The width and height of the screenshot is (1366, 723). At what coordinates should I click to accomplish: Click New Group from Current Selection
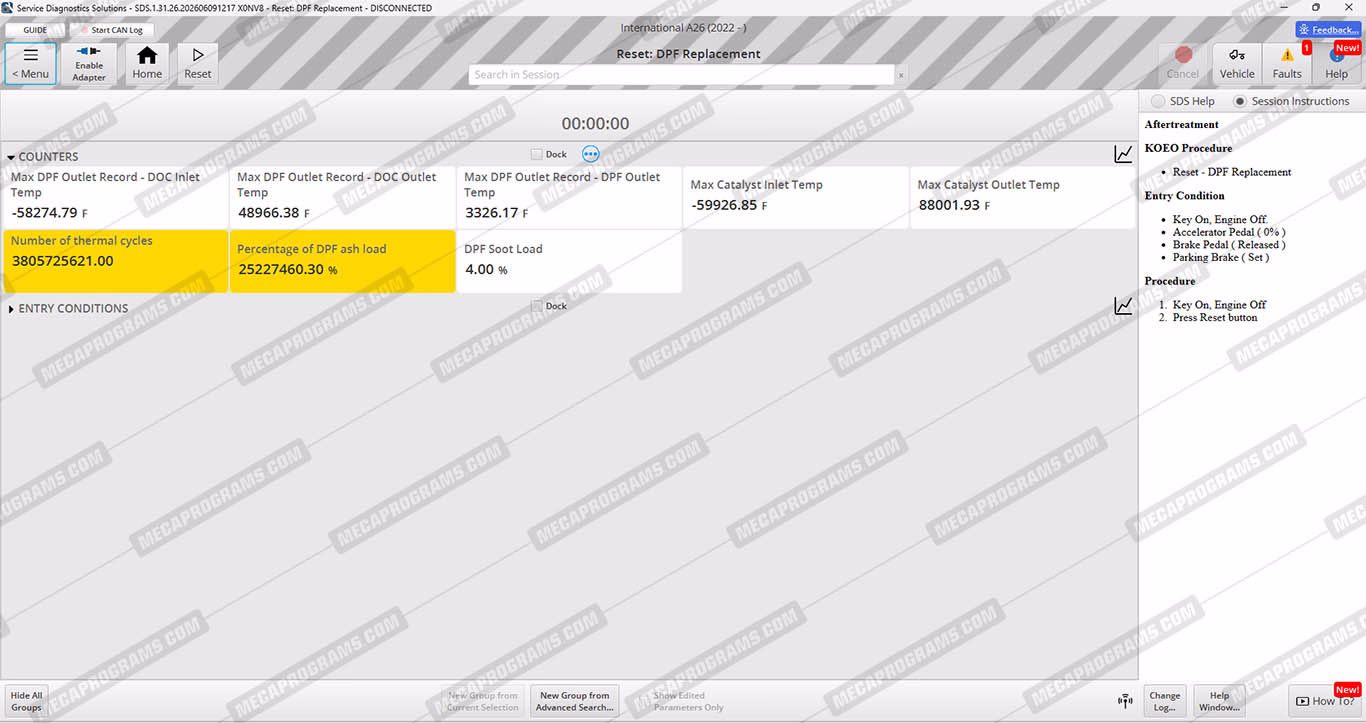tap(483, 701)
